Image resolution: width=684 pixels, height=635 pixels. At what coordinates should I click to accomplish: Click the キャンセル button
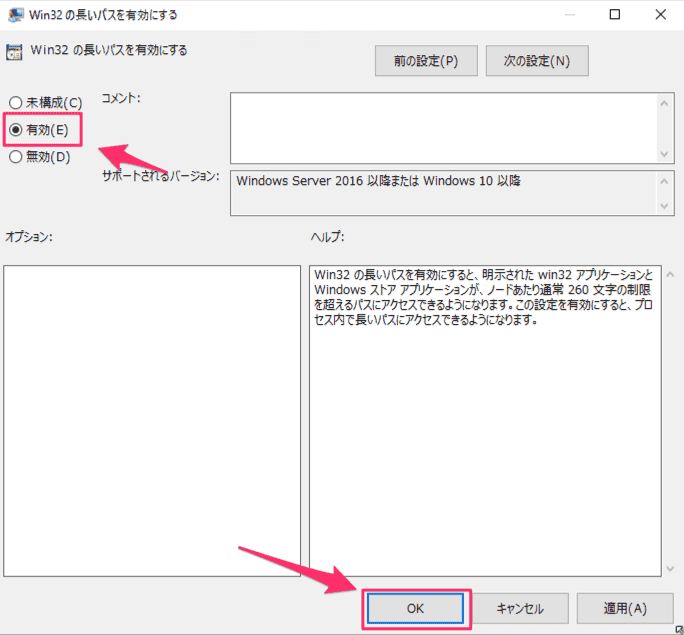pos(520,608)
